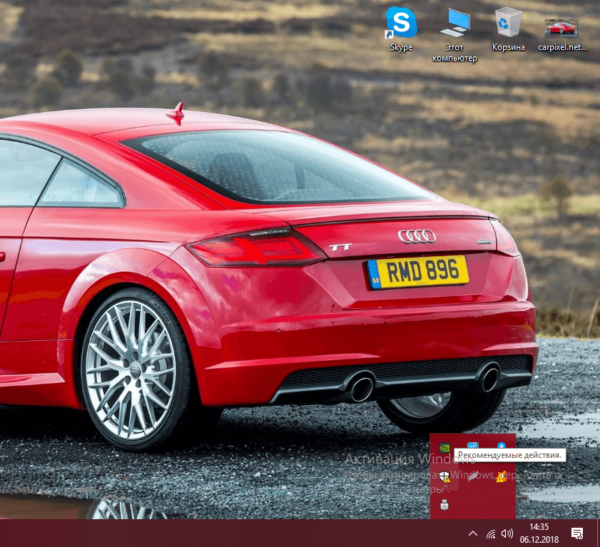Click the Show desktop strip at taskbar edge
This screenshot has width=600, height=547.
[598, 533]
